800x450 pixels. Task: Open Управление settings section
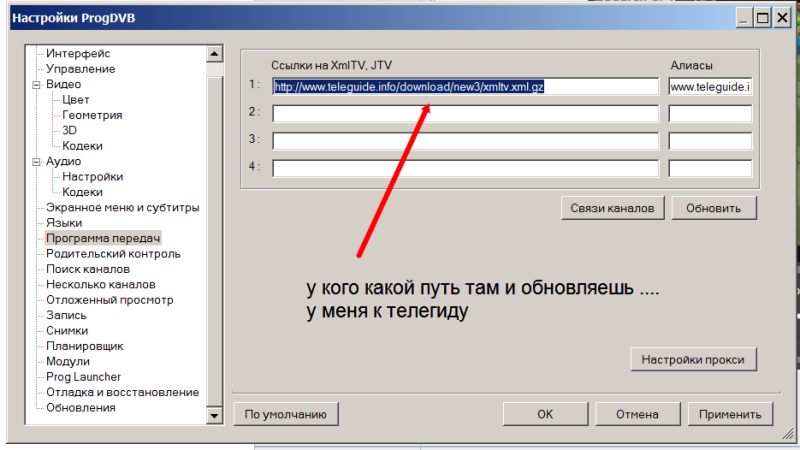point(80,69)
